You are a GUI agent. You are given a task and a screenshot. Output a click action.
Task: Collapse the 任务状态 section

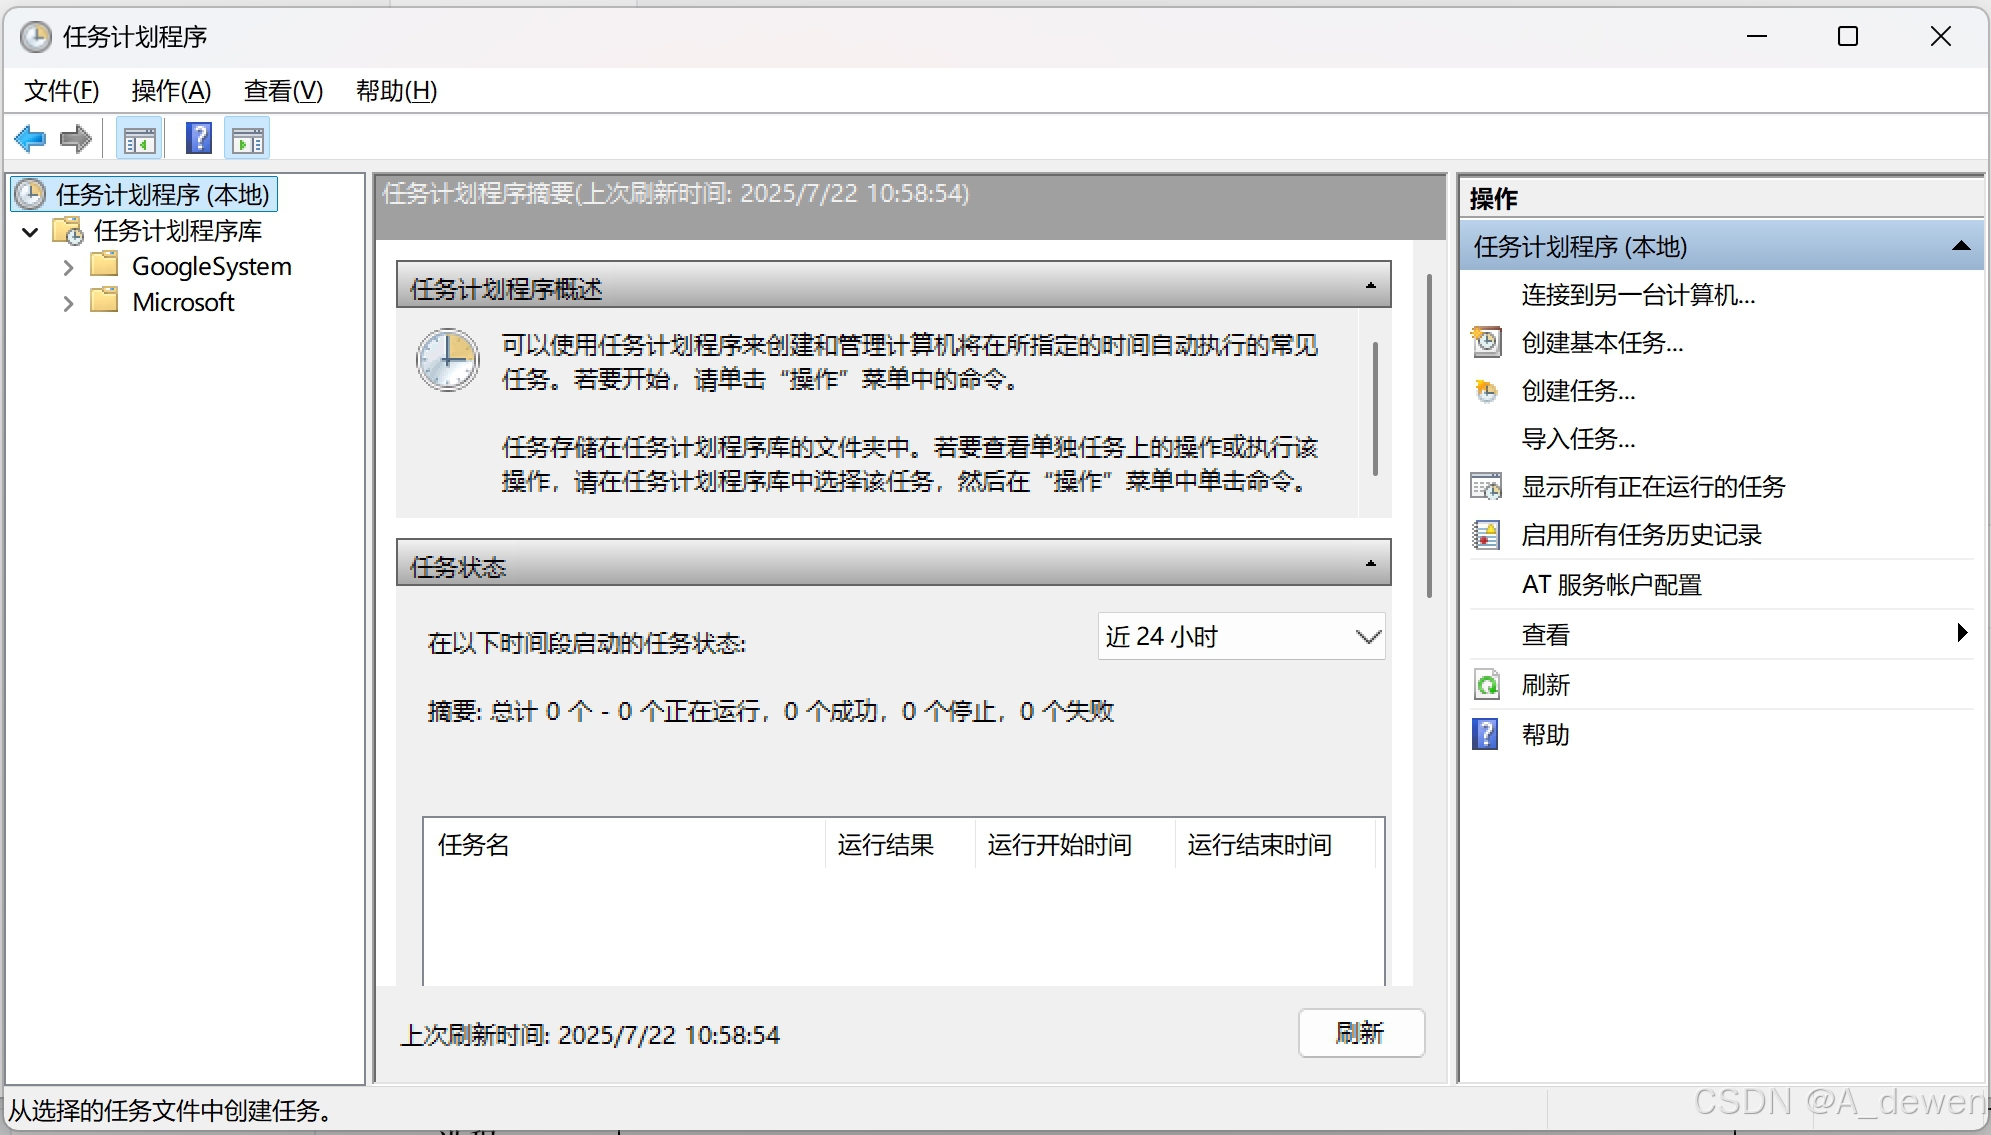(x=1370, y=564)
